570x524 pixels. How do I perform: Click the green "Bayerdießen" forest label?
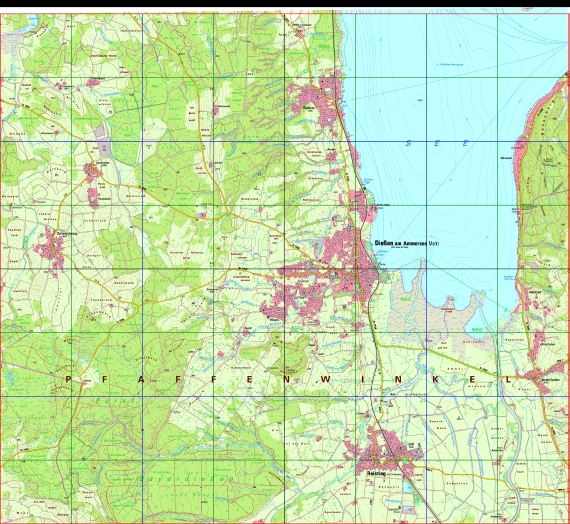point(186,479)
